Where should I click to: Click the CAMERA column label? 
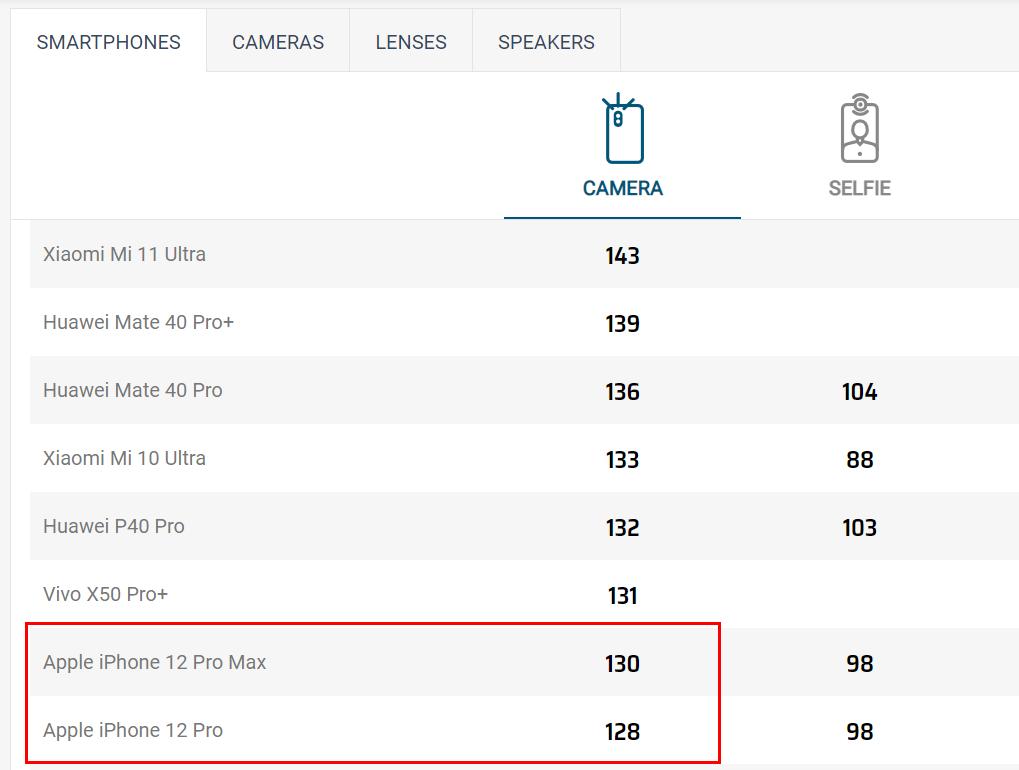coord(622,188)
